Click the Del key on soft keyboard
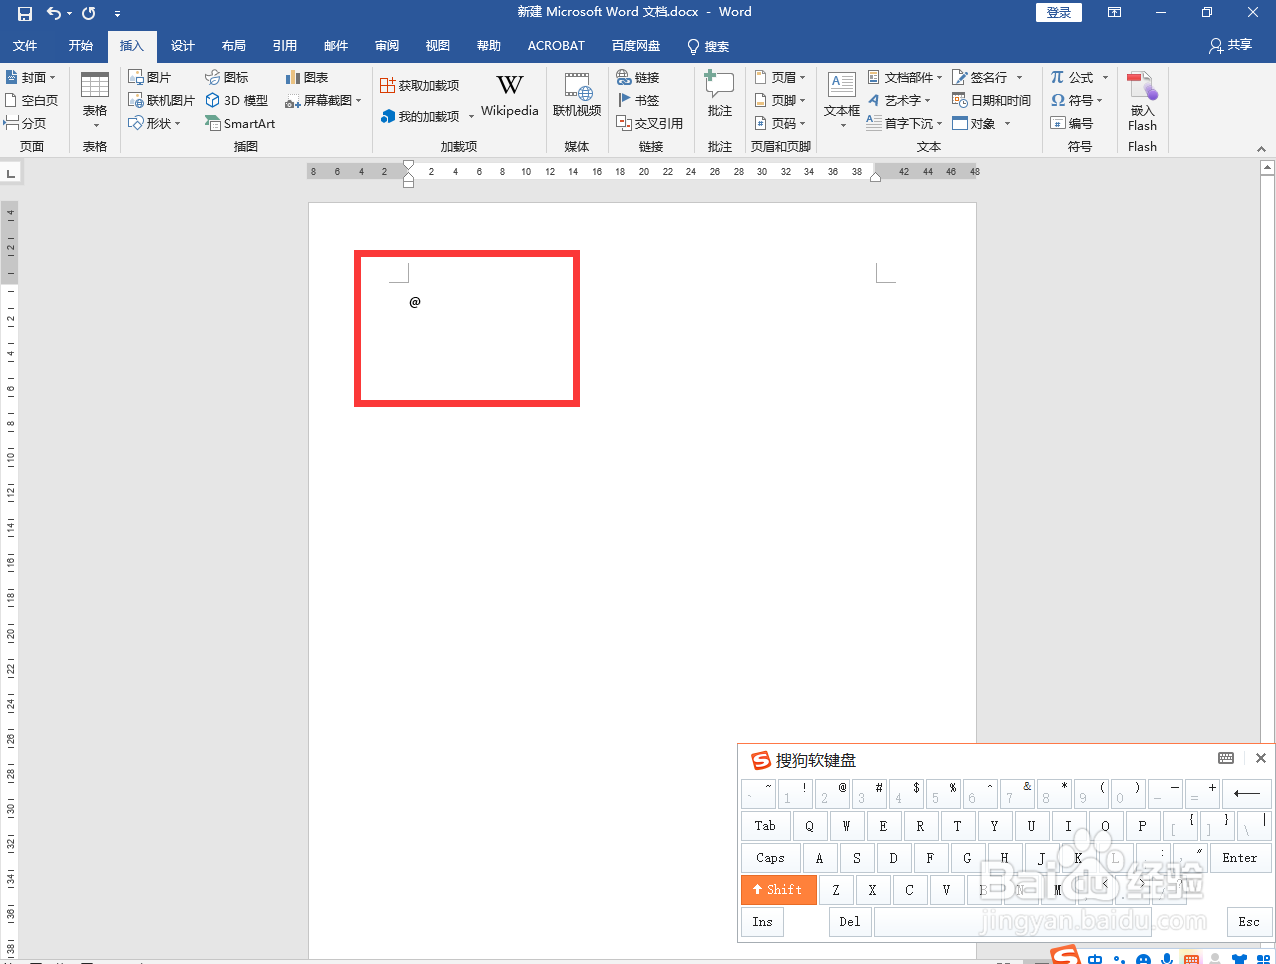Image resolution: width=1276 pixels, height=964 pixels. pos(850,921)
